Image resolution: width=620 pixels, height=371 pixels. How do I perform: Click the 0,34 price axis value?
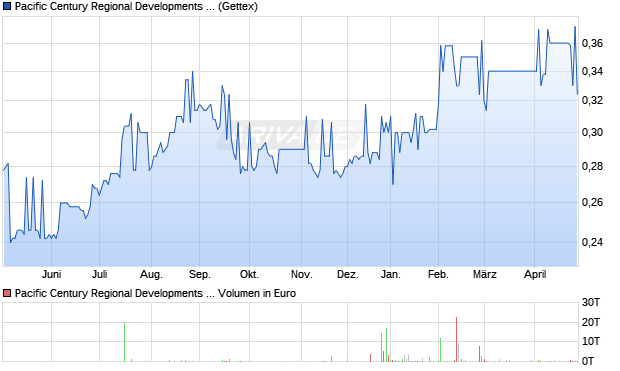(592, 72)
